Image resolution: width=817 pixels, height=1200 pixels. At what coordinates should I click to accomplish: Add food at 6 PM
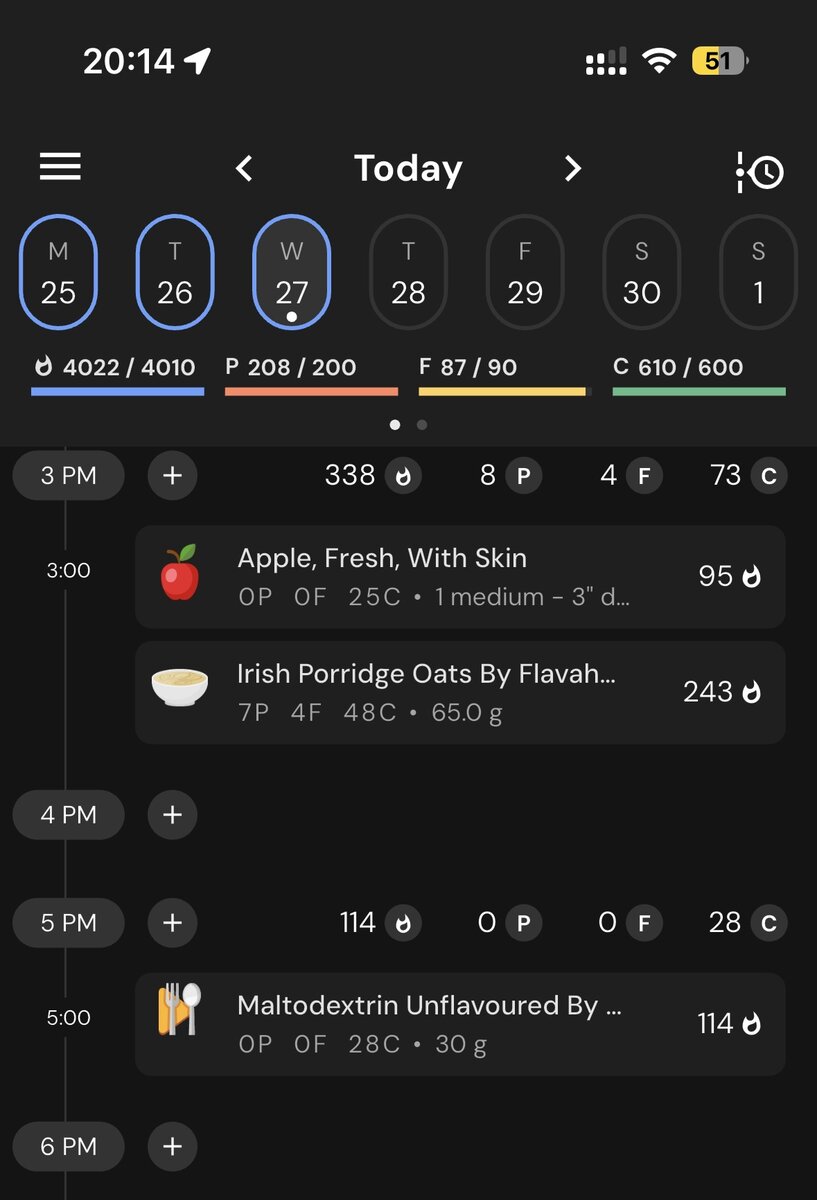click(173, 1146)
